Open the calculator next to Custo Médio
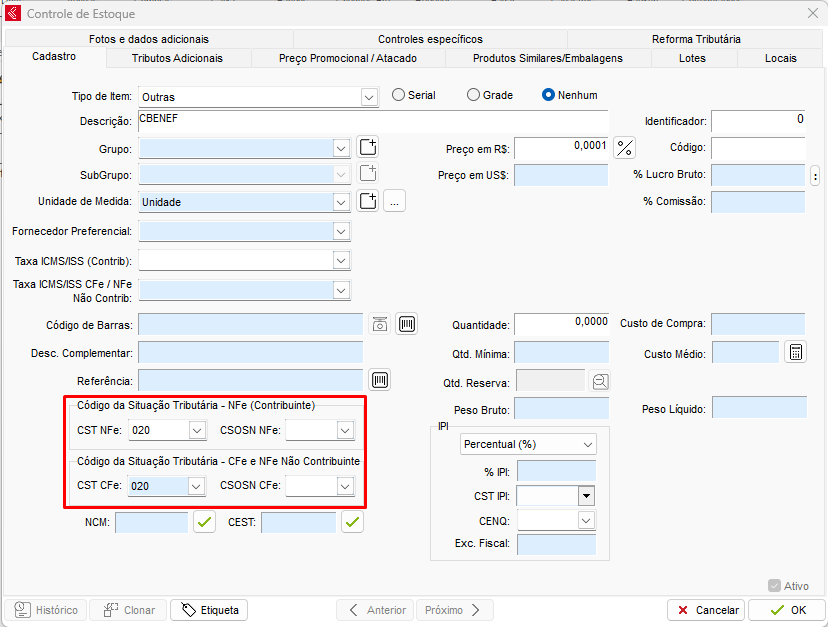 795,353
